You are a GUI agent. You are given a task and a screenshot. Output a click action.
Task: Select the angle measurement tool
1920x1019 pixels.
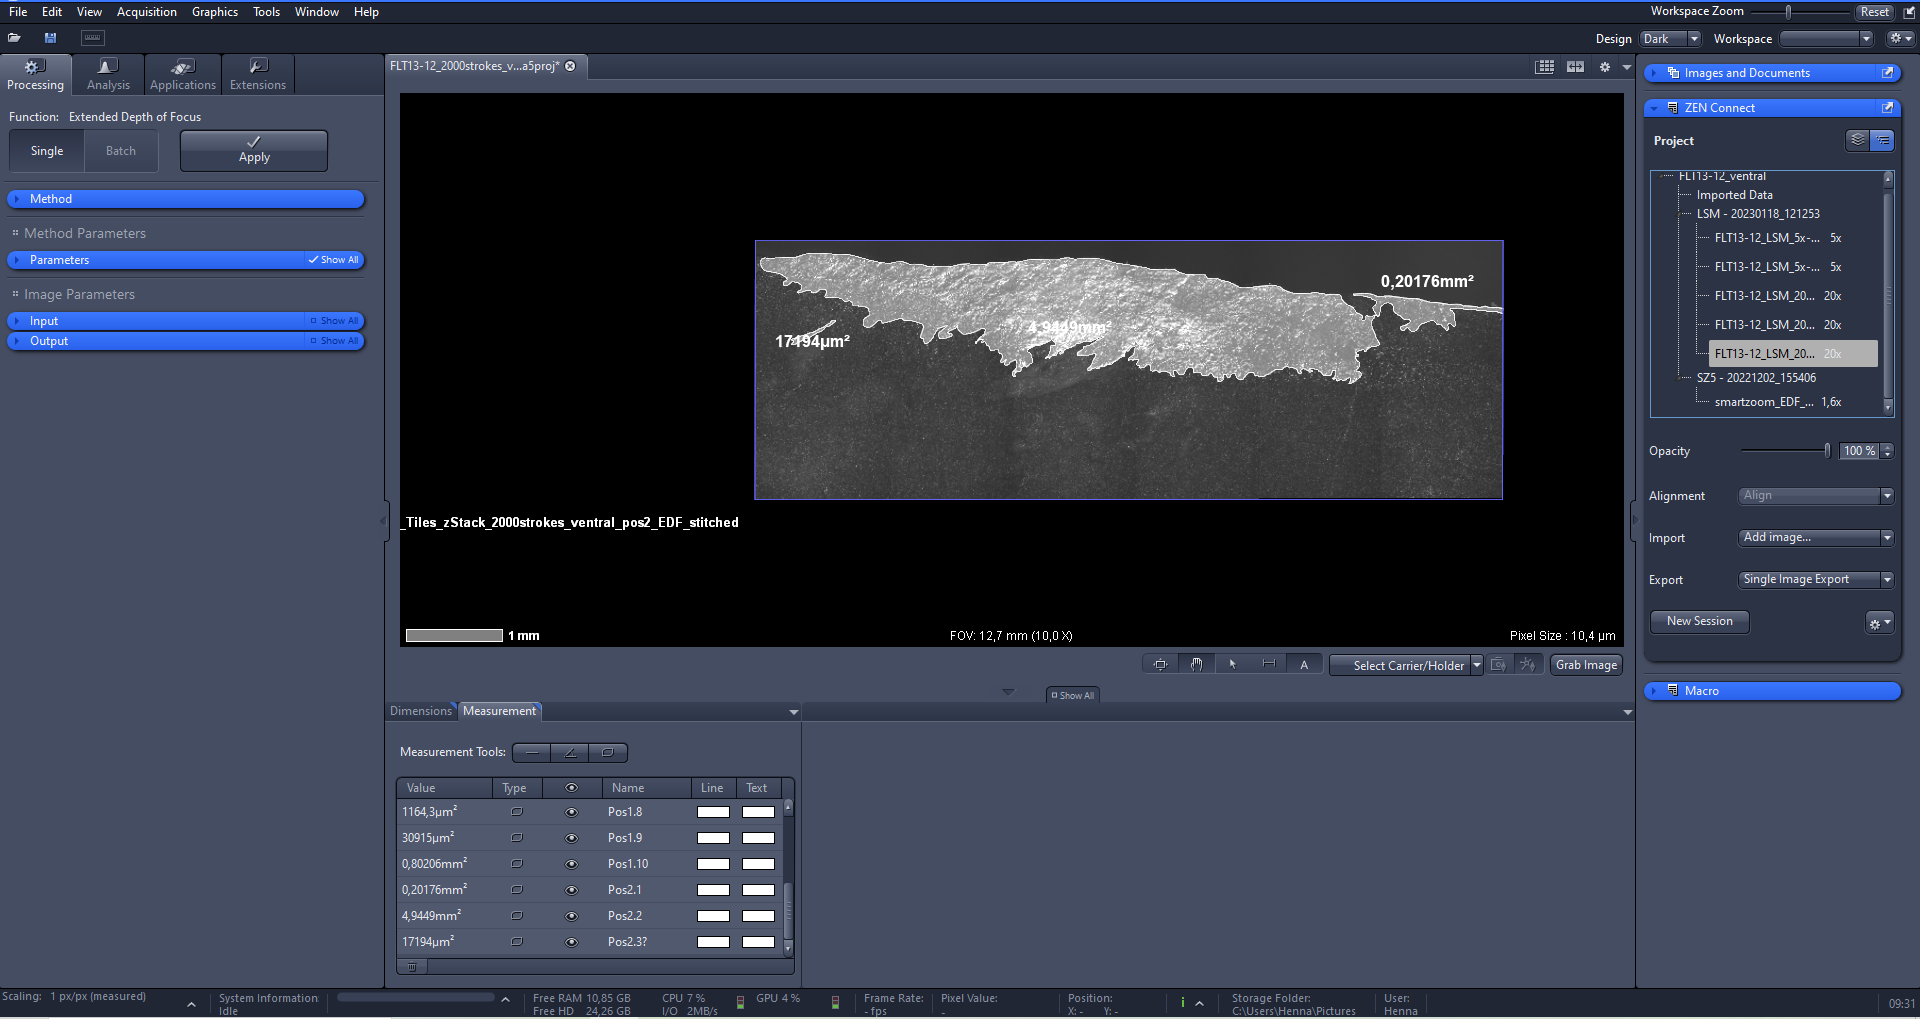coord(570,753)
